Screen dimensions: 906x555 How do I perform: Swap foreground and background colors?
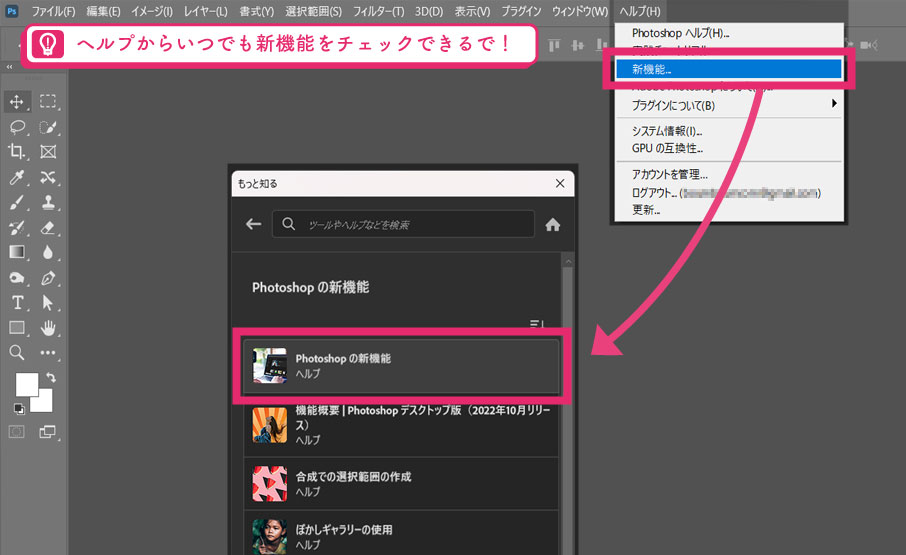tap(51, 377)
